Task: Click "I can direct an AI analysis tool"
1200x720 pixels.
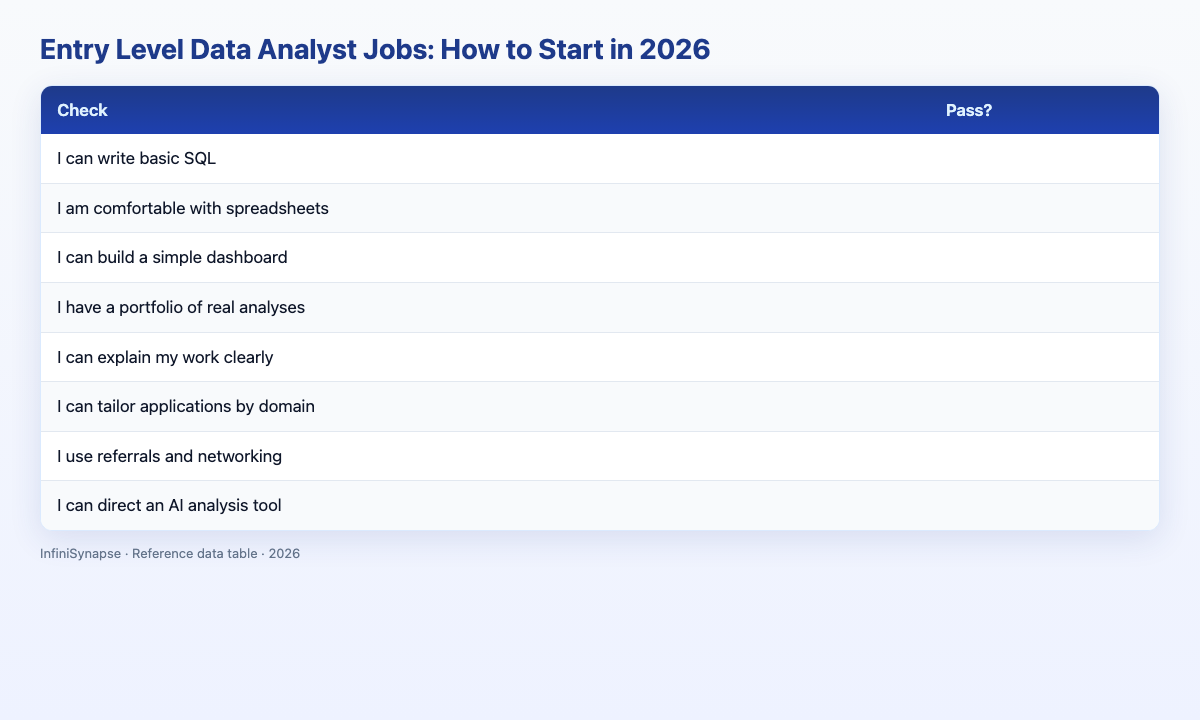Action: tap(169, 505)
